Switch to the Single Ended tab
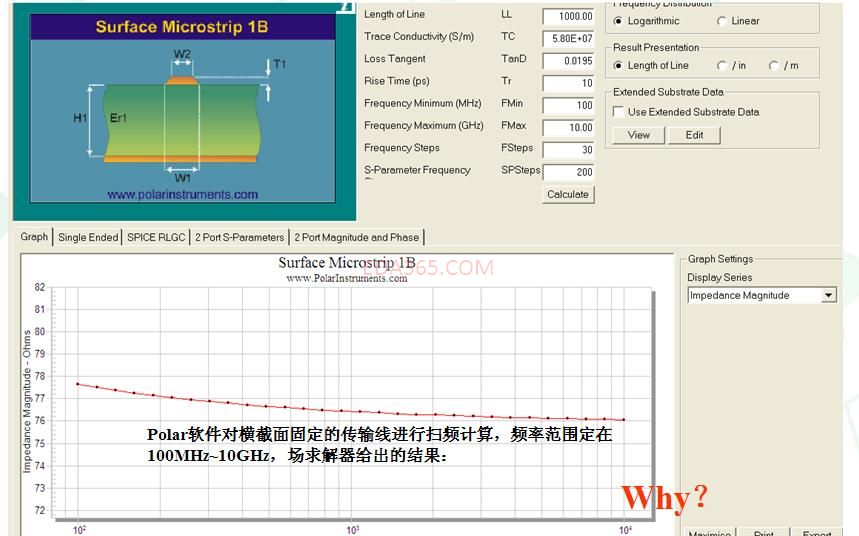The width and height of the screenshot is (859, 536). [88, 237]
